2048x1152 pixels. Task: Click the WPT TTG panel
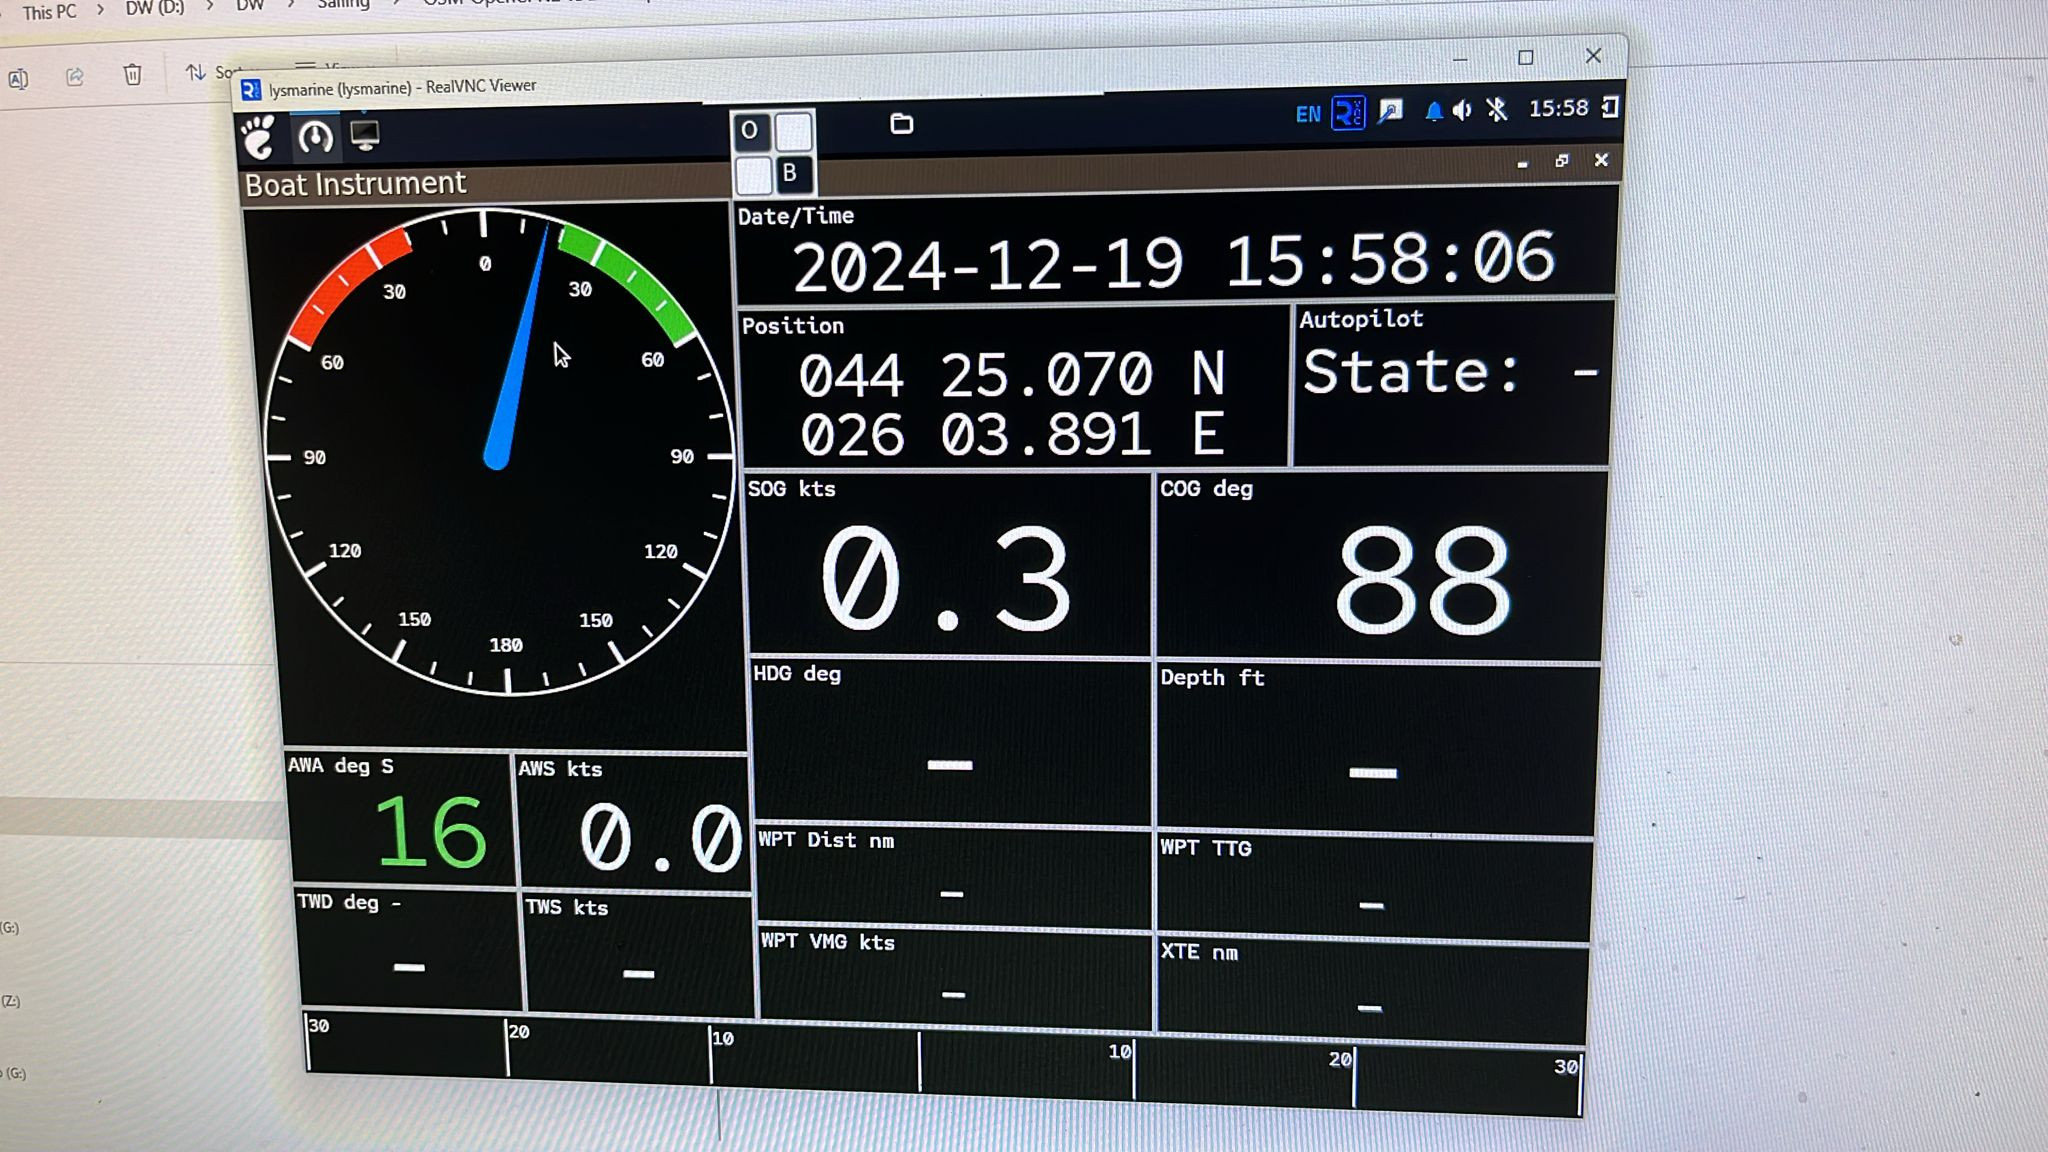point(1374,887)
